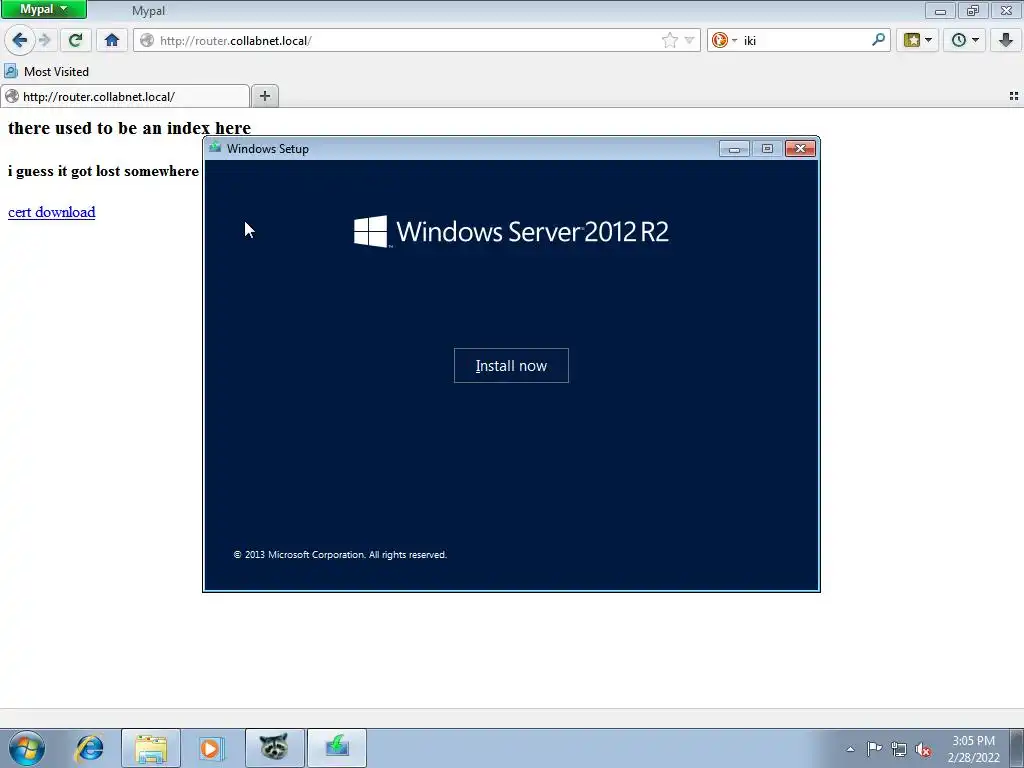Restore down the Mypal browser window

point(973,10)
